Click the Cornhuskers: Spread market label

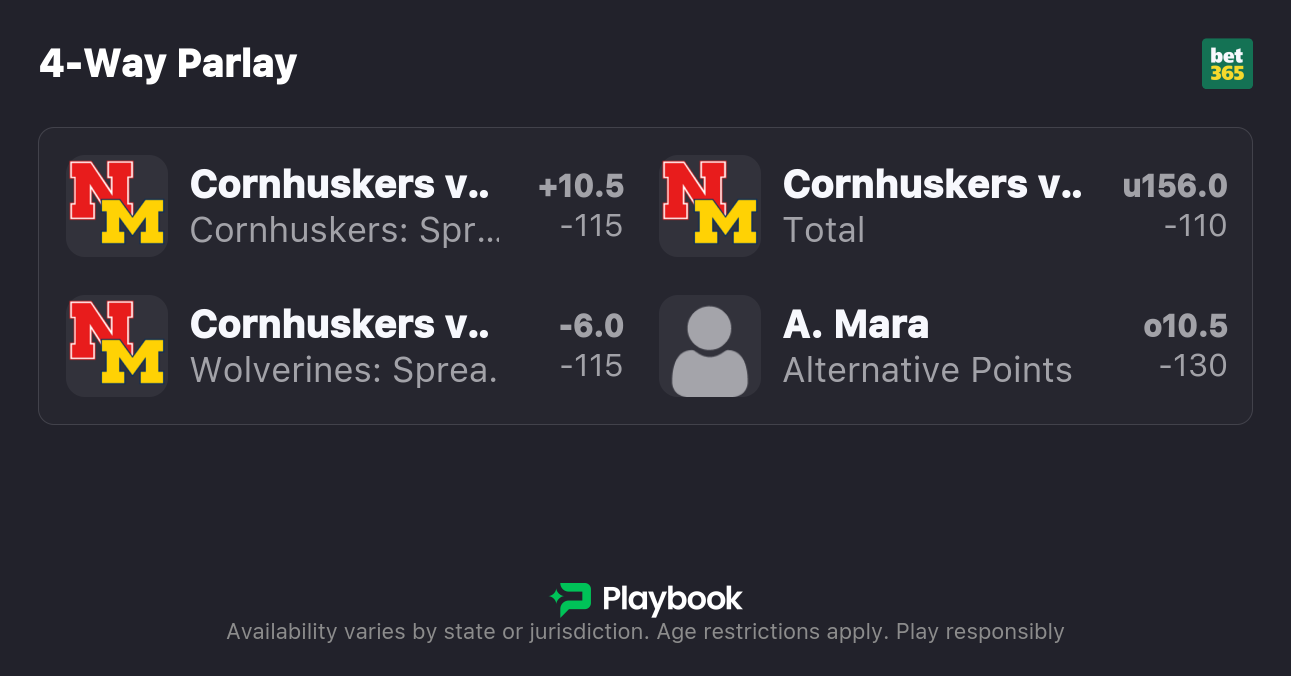point(343,230)
